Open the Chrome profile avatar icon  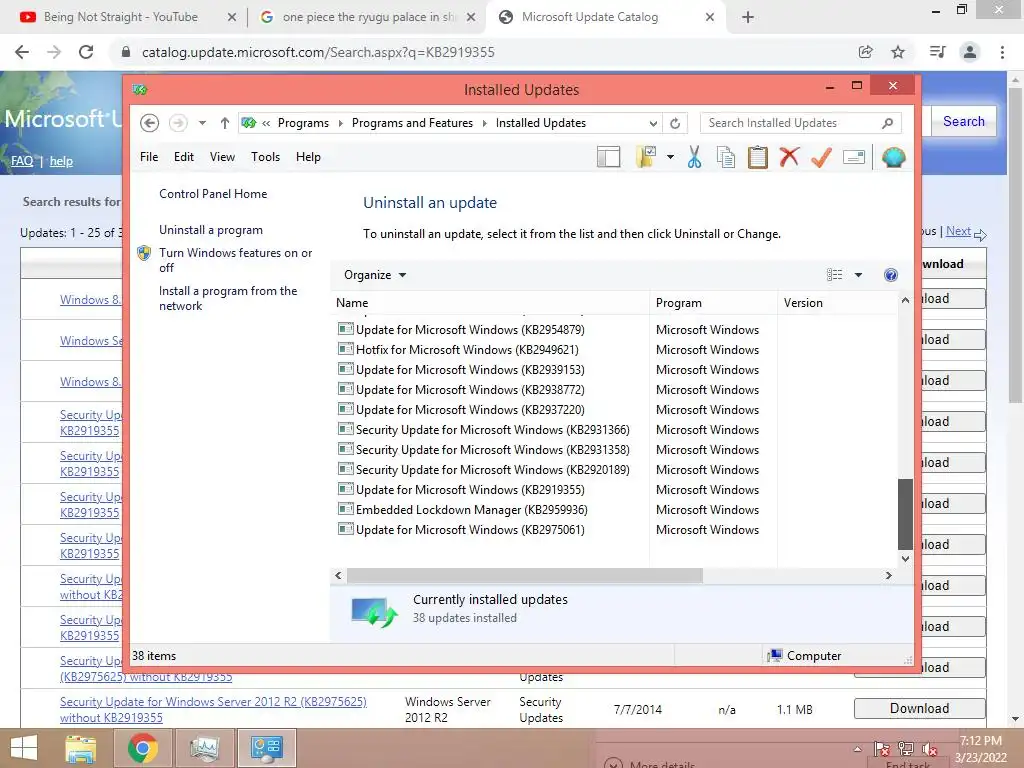tap(970, 52)
